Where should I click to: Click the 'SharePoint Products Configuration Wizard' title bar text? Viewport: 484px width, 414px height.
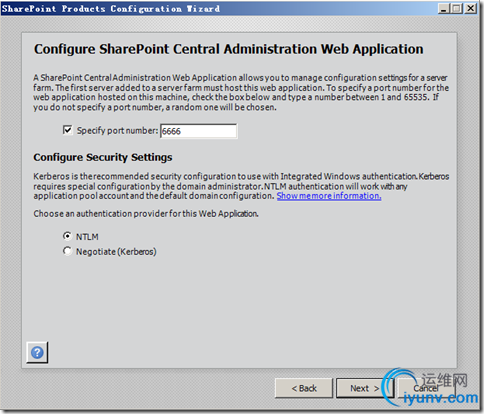click(x=111, y=9)
